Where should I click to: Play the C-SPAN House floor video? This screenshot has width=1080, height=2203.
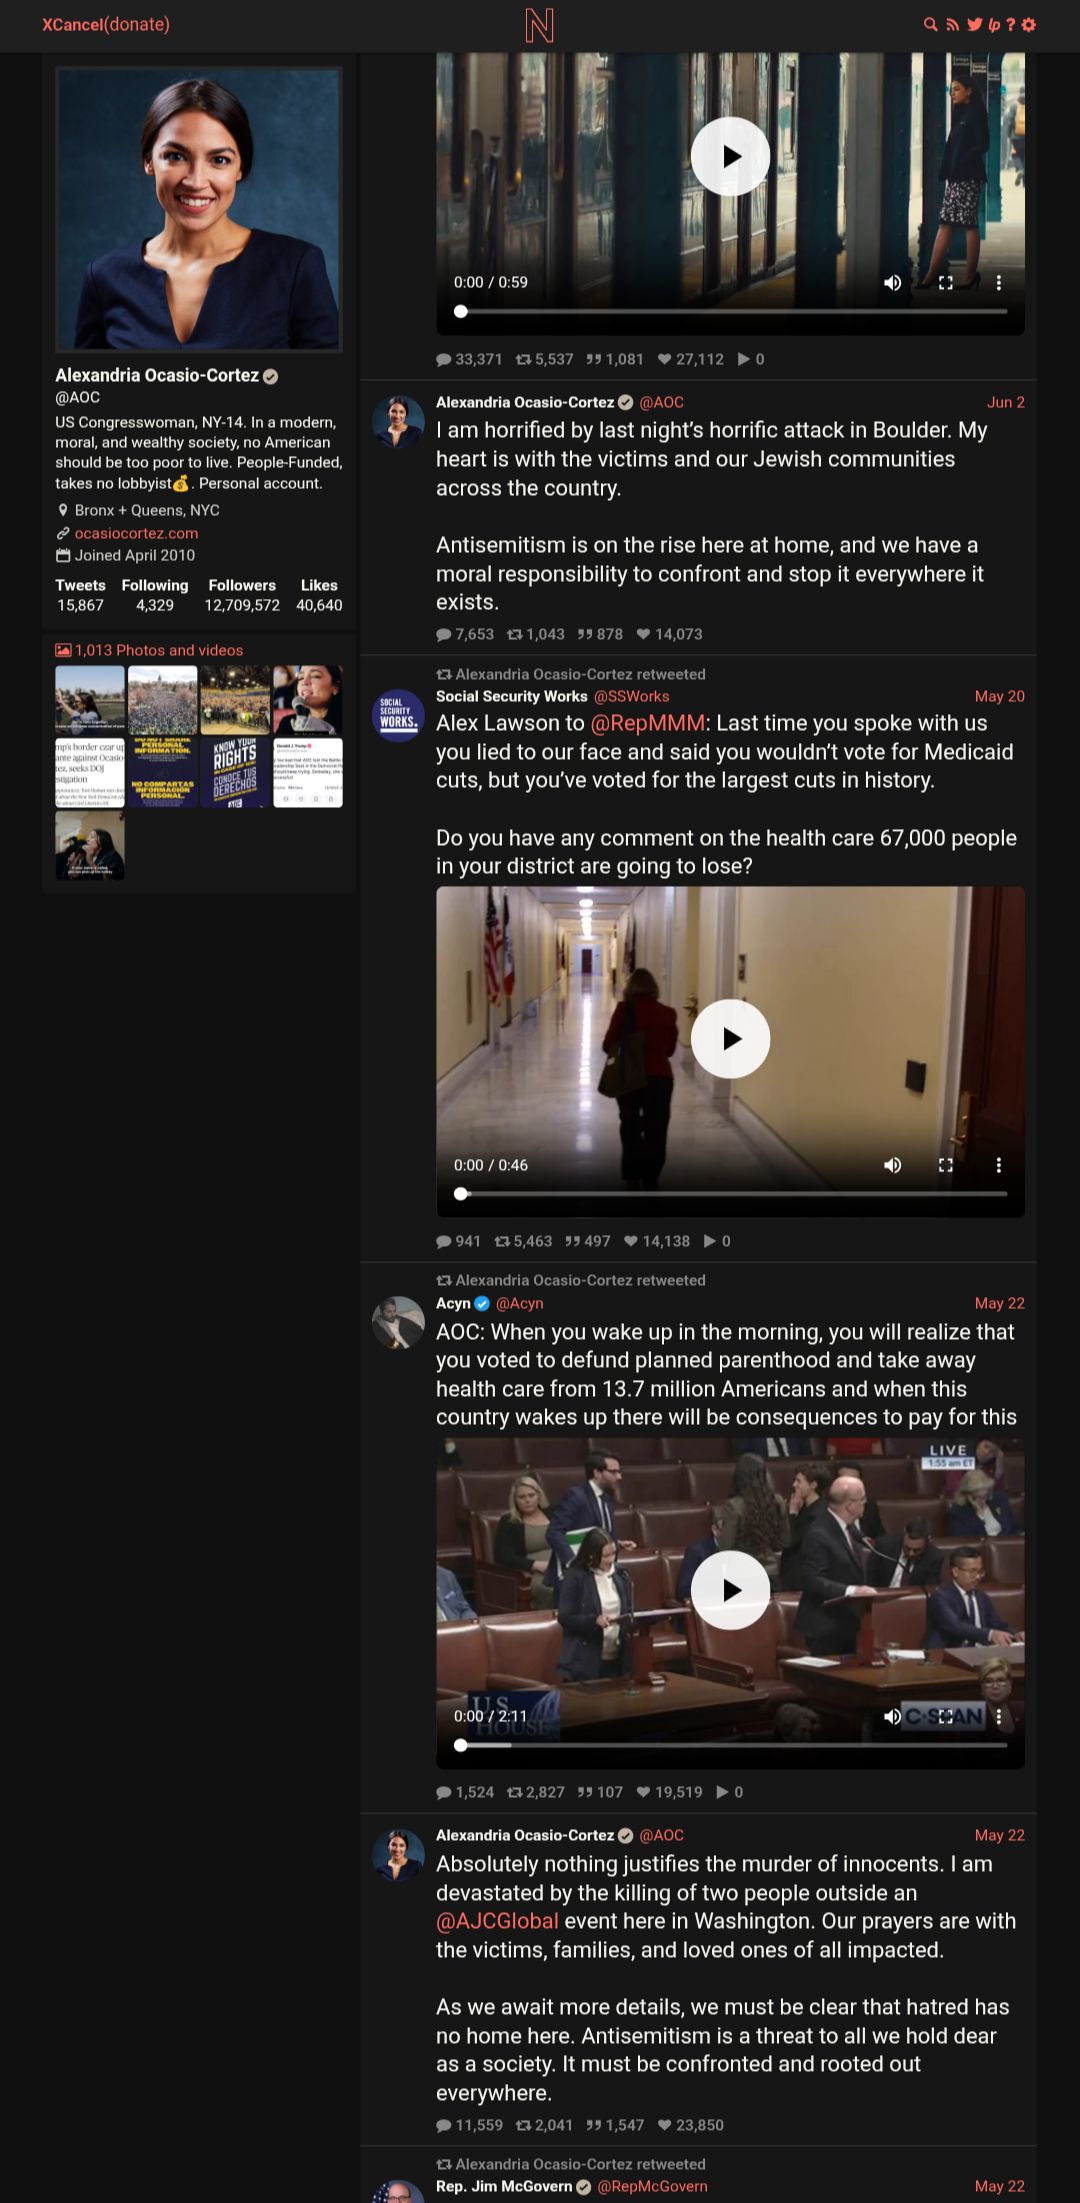click(x=731, y=1590)
